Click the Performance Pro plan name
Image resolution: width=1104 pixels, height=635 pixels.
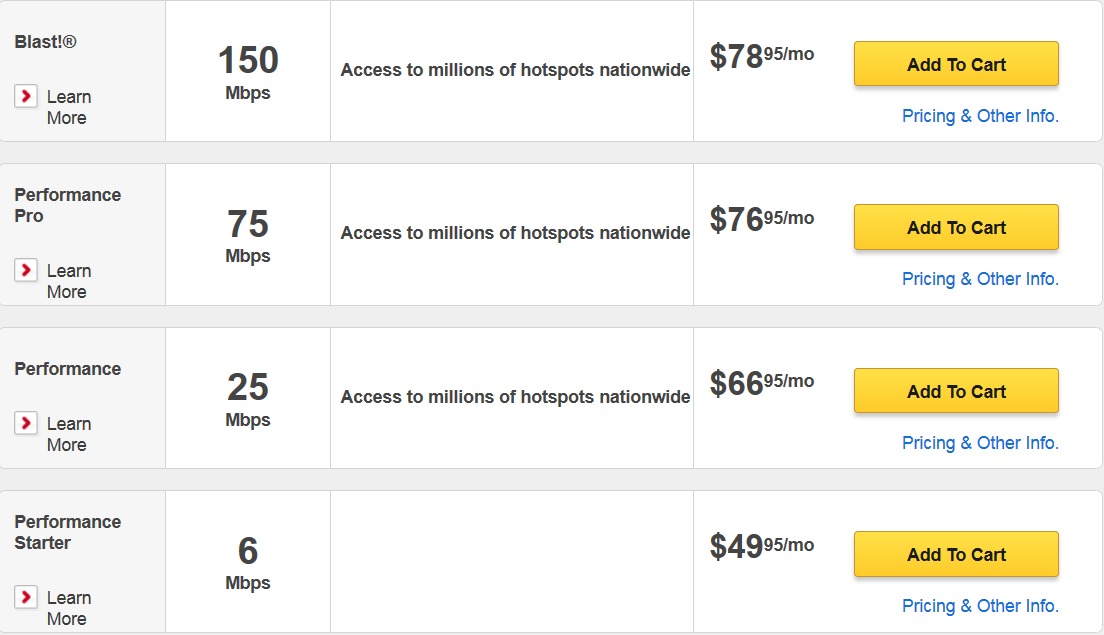[x=67, y=205]
